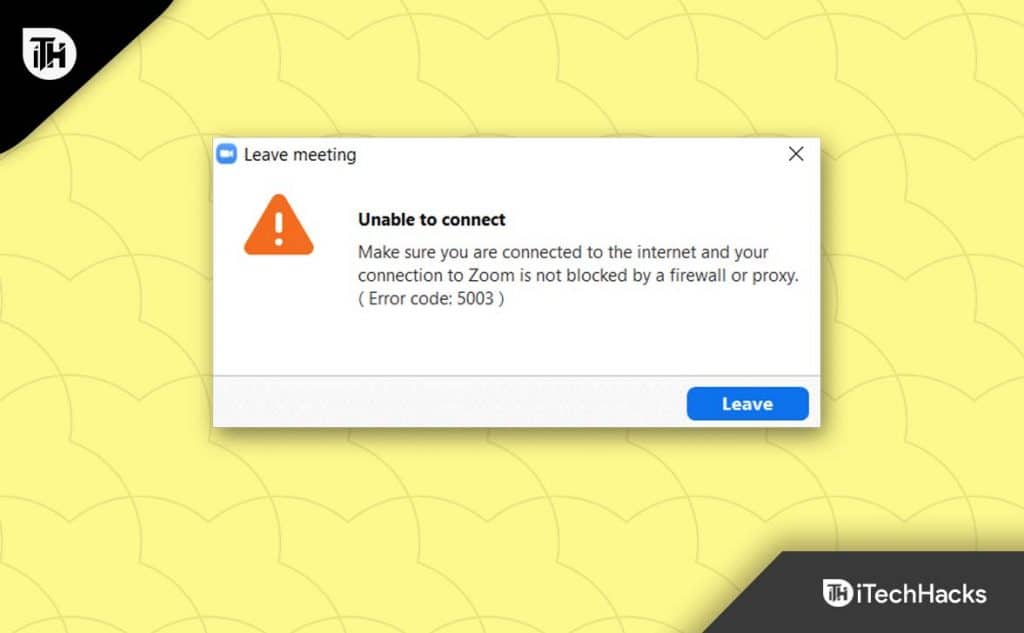Click the logo icon beside iTechHacks text

pyautogui.click(x=838, y=593)
